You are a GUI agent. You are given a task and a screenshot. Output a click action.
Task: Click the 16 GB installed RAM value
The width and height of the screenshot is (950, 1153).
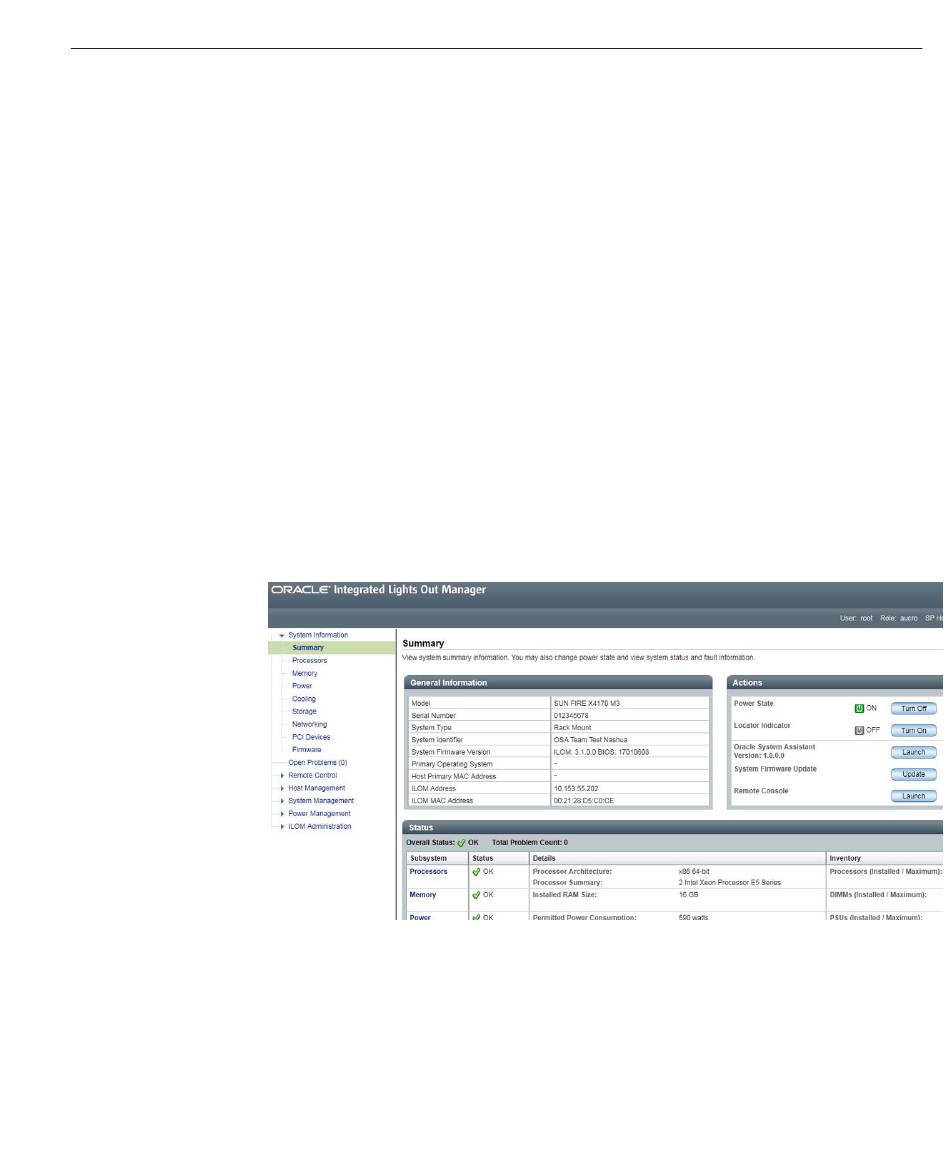click(688, 895)
